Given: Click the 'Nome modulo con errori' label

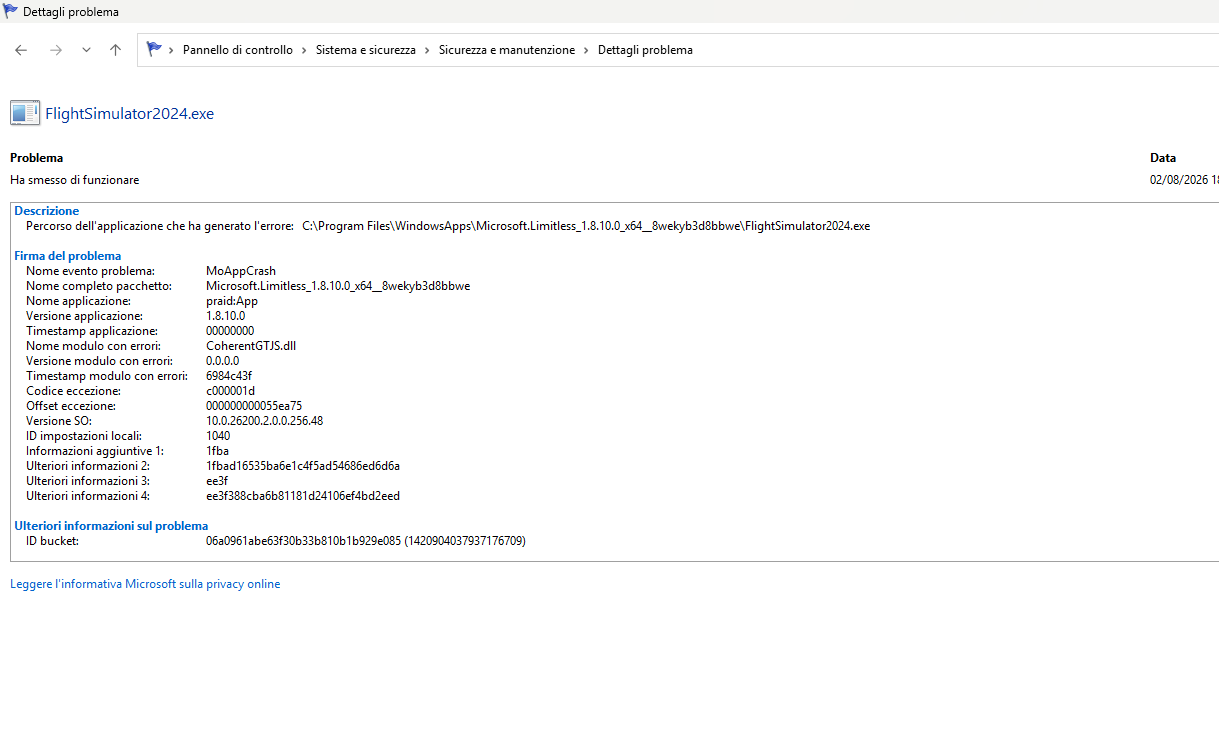Looking at the screenshot, I should coord(93,346).
